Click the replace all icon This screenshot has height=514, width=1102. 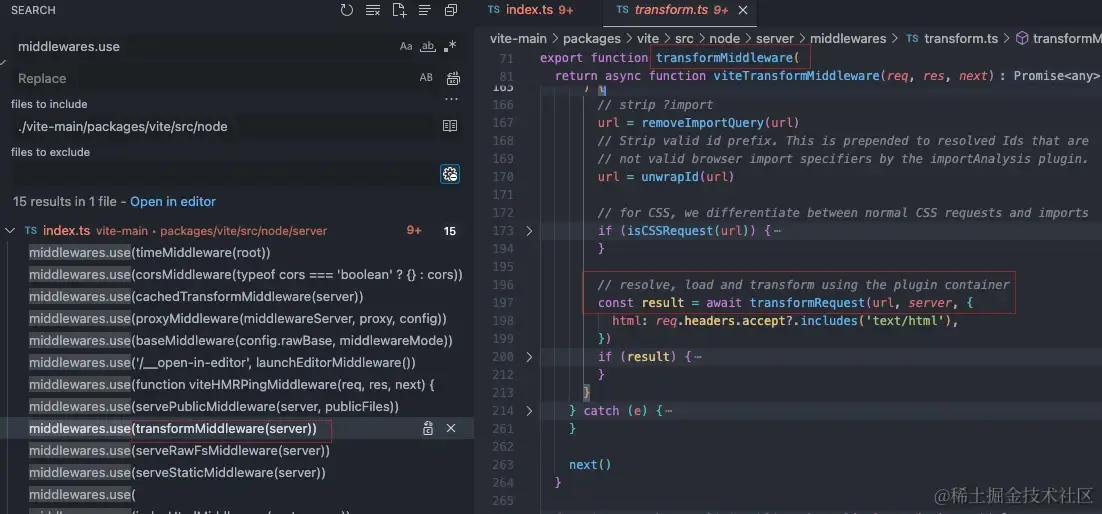(x=454, y=78)
